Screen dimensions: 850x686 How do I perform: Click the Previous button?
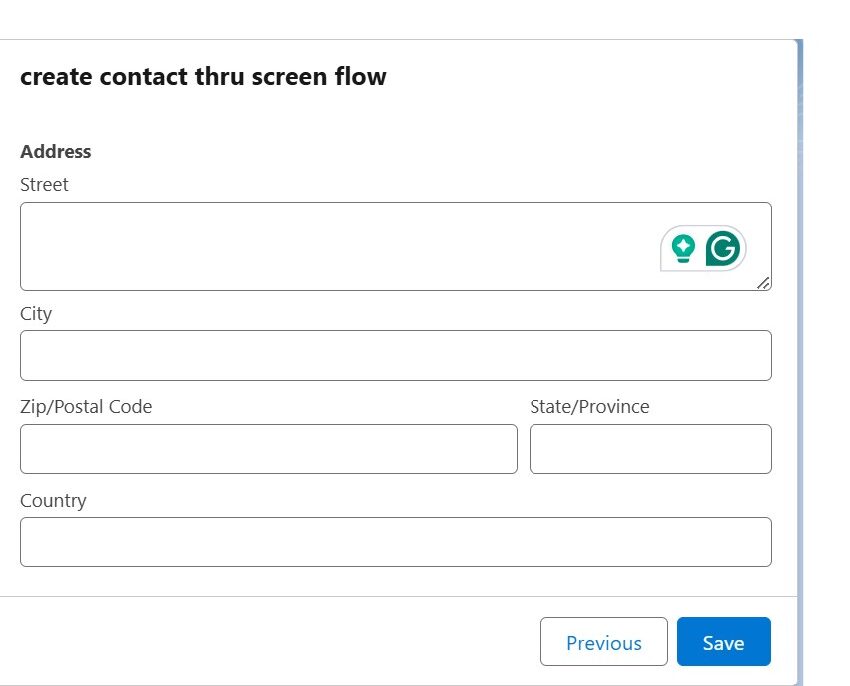click(603, 642)
